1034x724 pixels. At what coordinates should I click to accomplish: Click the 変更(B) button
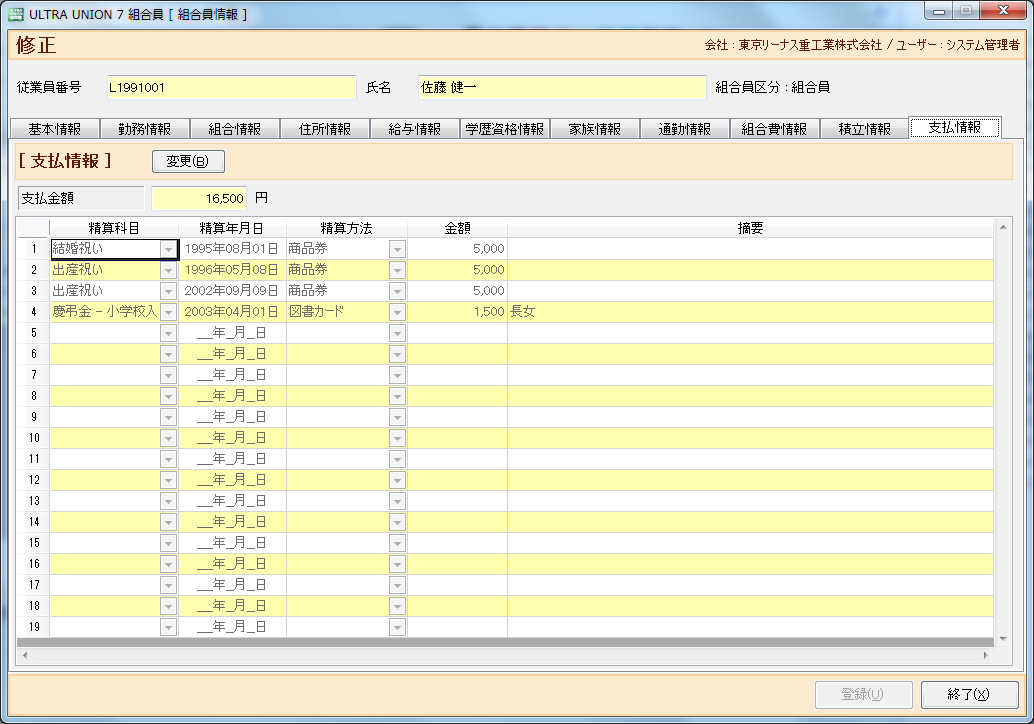tap(188, 162)
